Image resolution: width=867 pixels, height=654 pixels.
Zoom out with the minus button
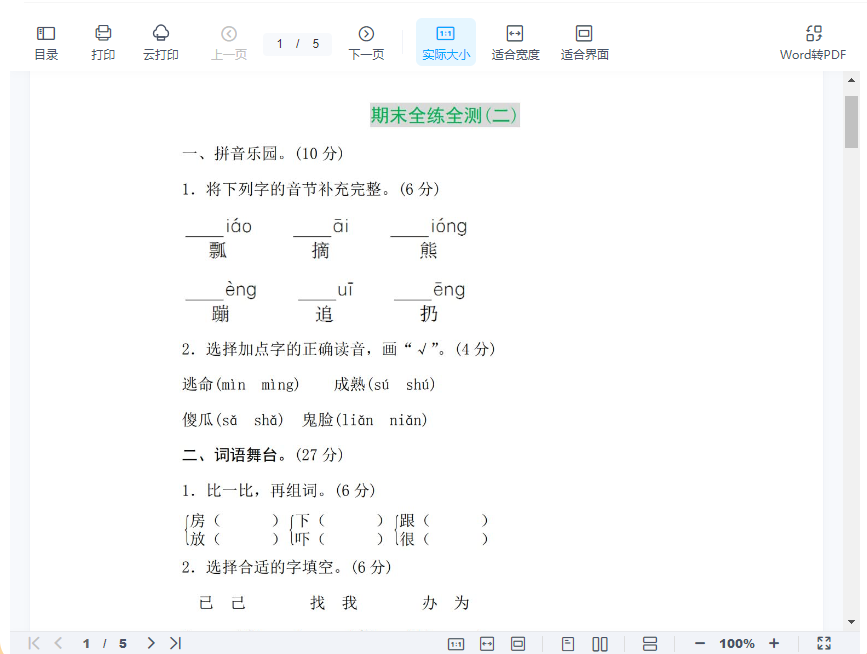[700, 643]
